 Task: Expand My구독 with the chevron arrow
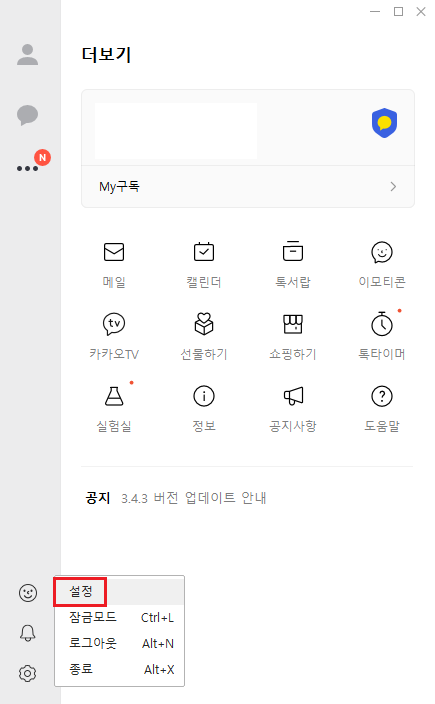pos(393,186)
